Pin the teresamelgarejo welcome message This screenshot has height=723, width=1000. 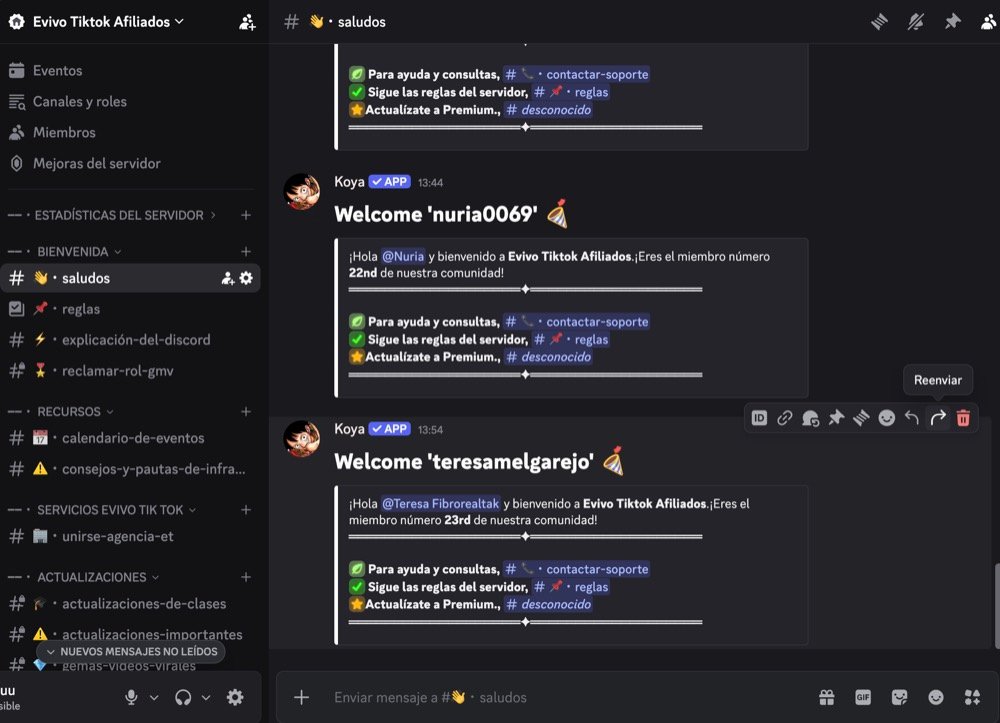[x=835, y=418]
